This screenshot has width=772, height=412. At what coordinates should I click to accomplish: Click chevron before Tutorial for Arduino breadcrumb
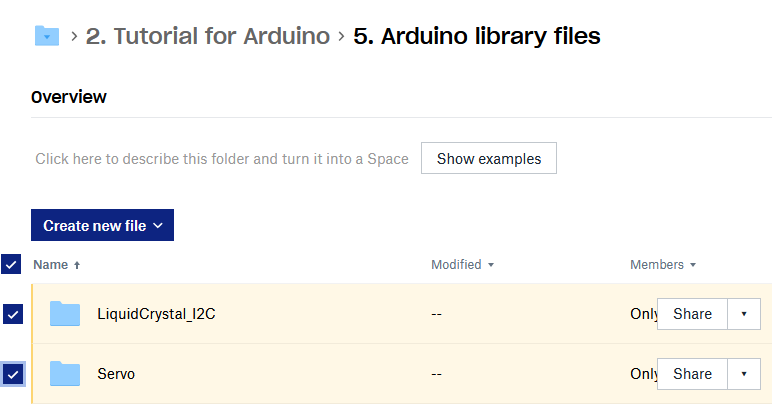(x=74, y=36)
